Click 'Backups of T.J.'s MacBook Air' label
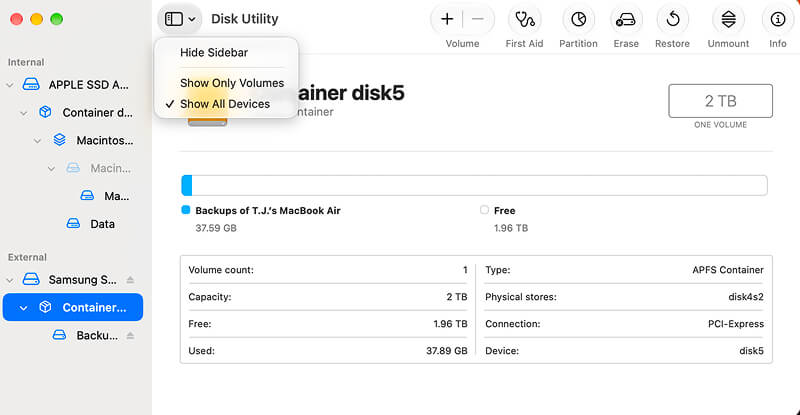Image resolution: width=800 pixels, height=415 pixels. coord(268,210)
